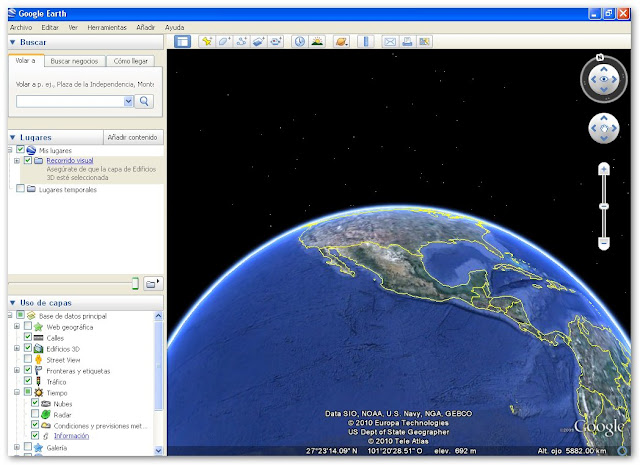Enable the Radar layer checkbox
This screenshot has width=640, height=465.
[35, 414]
